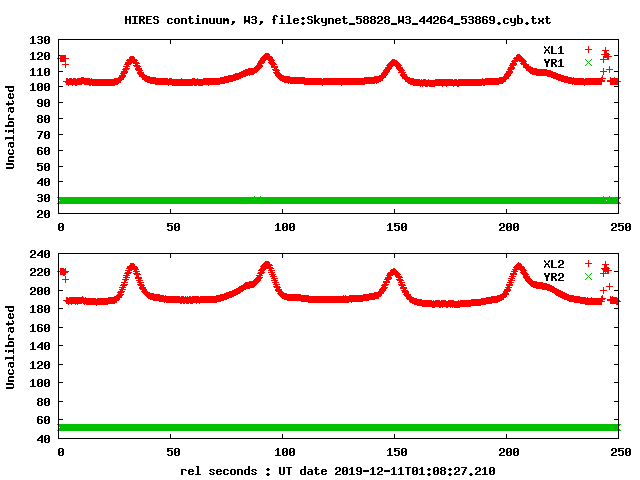The width and height of the screenshot is (640, 480).
Task: Click x-axis tick label 100 under the XL2 plot
Action: tap(285, 452)
